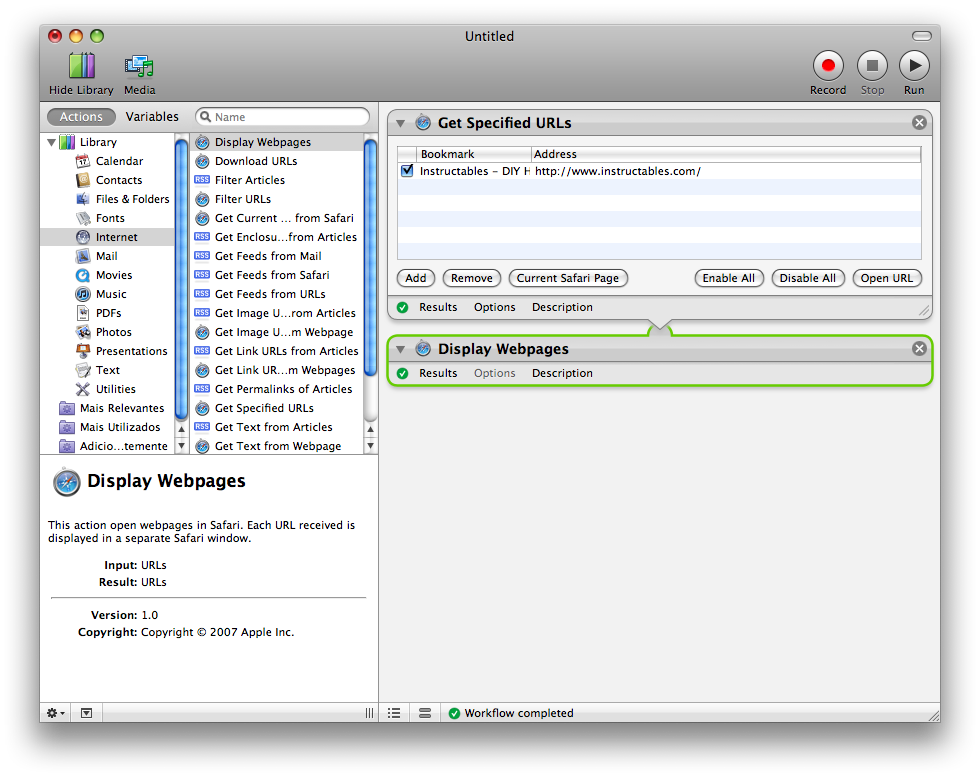Select Filter URLs action
Screen dimensions: 980x777
pyautogui.click(x=278, y=199)
